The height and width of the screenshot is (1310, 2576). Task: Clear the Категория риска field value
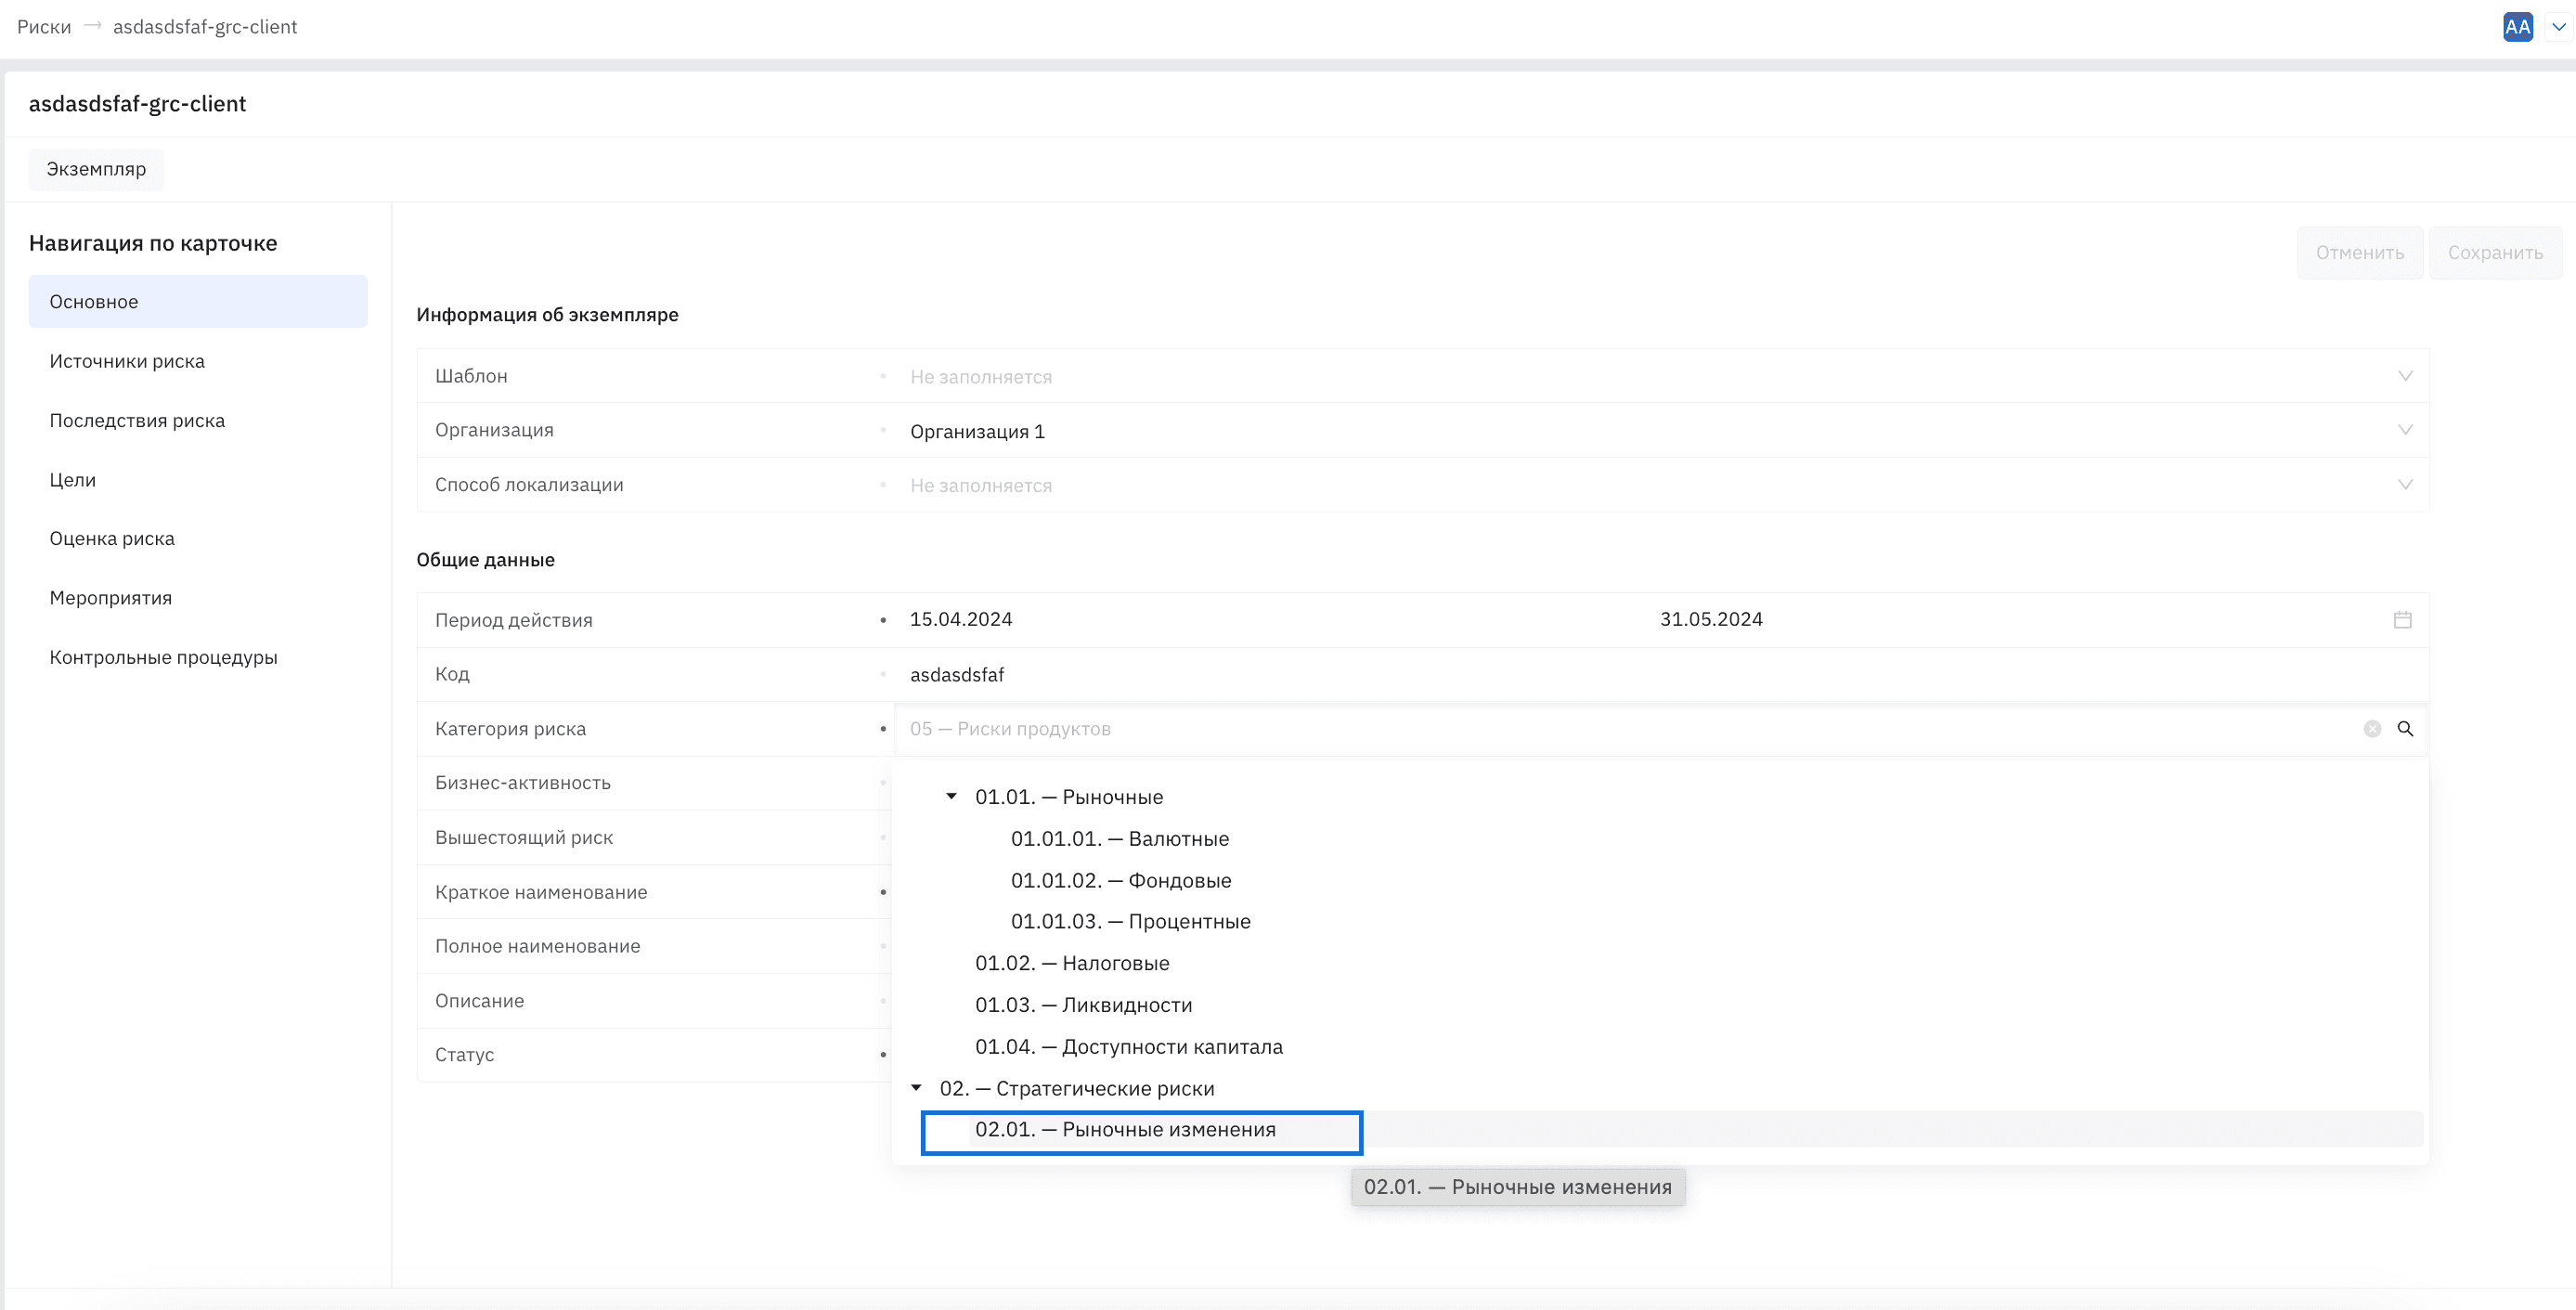2371,729
